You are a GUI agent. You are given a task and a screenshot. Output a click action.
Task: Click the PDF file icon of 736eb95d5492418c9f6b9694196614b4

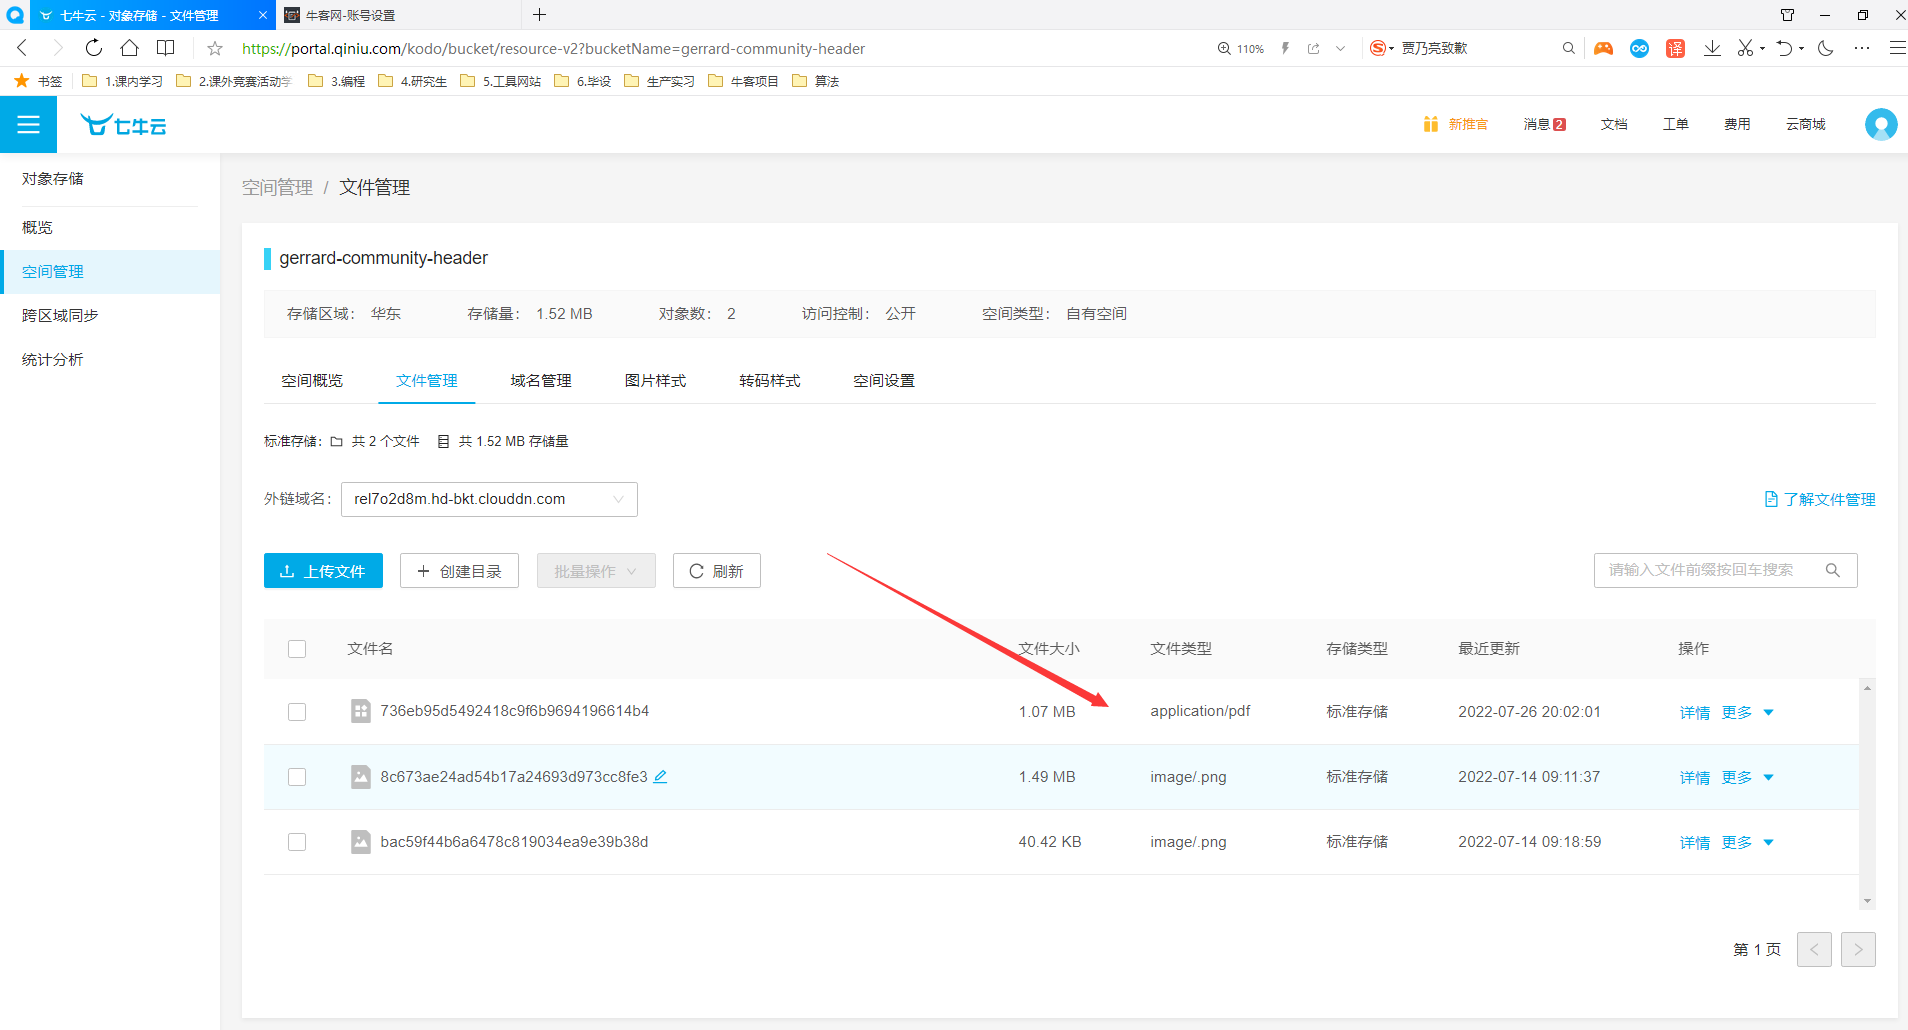361,711
